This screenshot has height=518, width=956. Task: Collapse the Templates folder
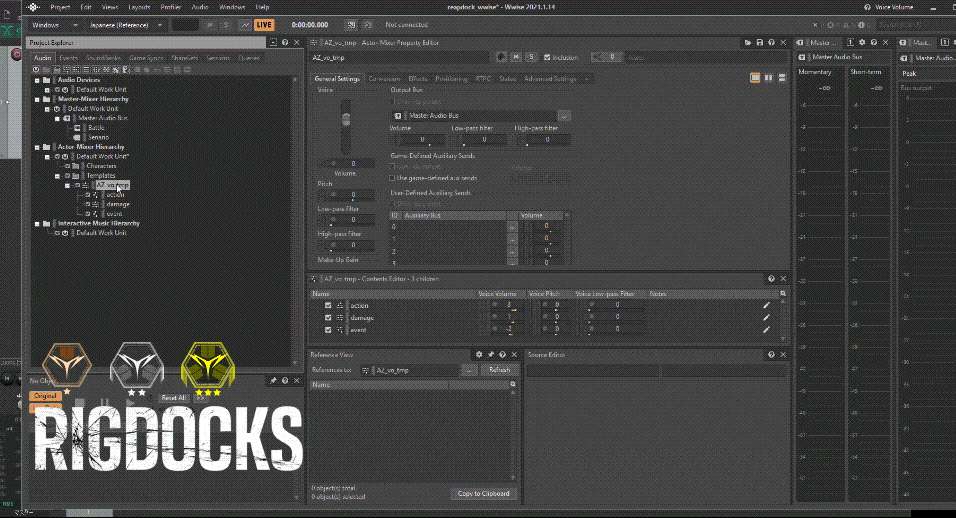tap(57, 176)
